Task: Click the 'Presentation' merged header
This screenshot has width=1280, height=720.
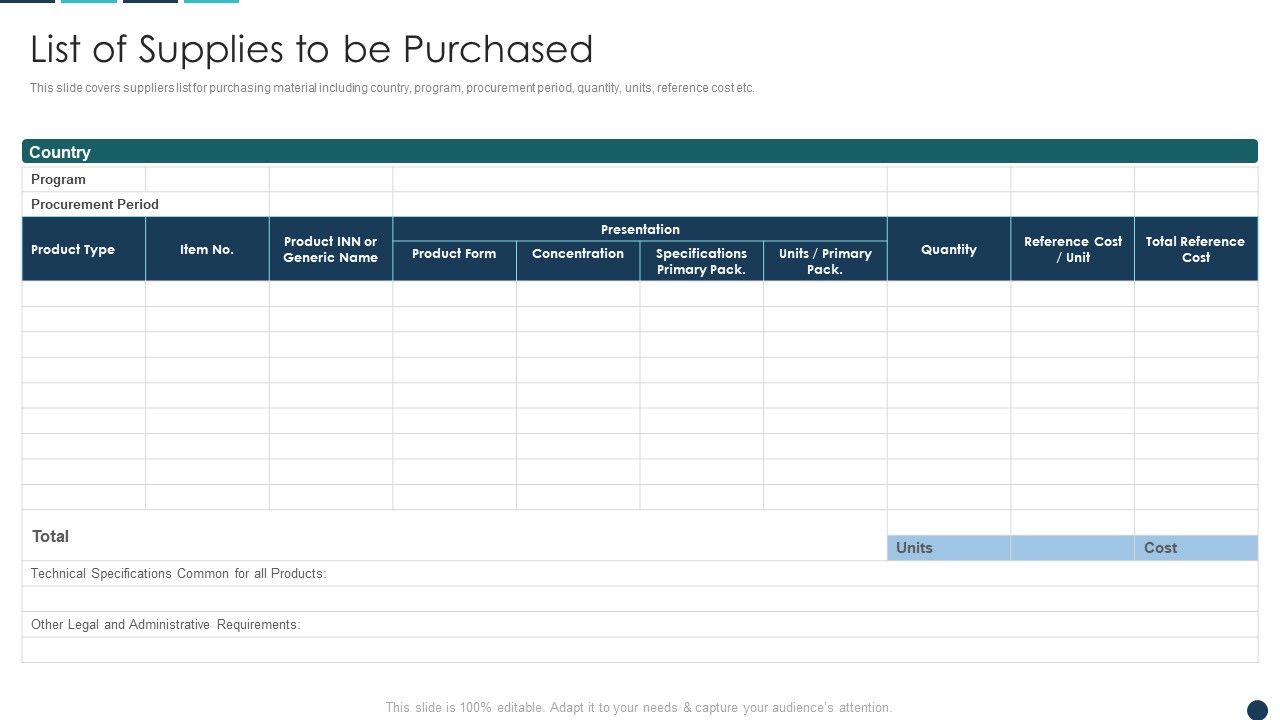Action: click(640, 229)
